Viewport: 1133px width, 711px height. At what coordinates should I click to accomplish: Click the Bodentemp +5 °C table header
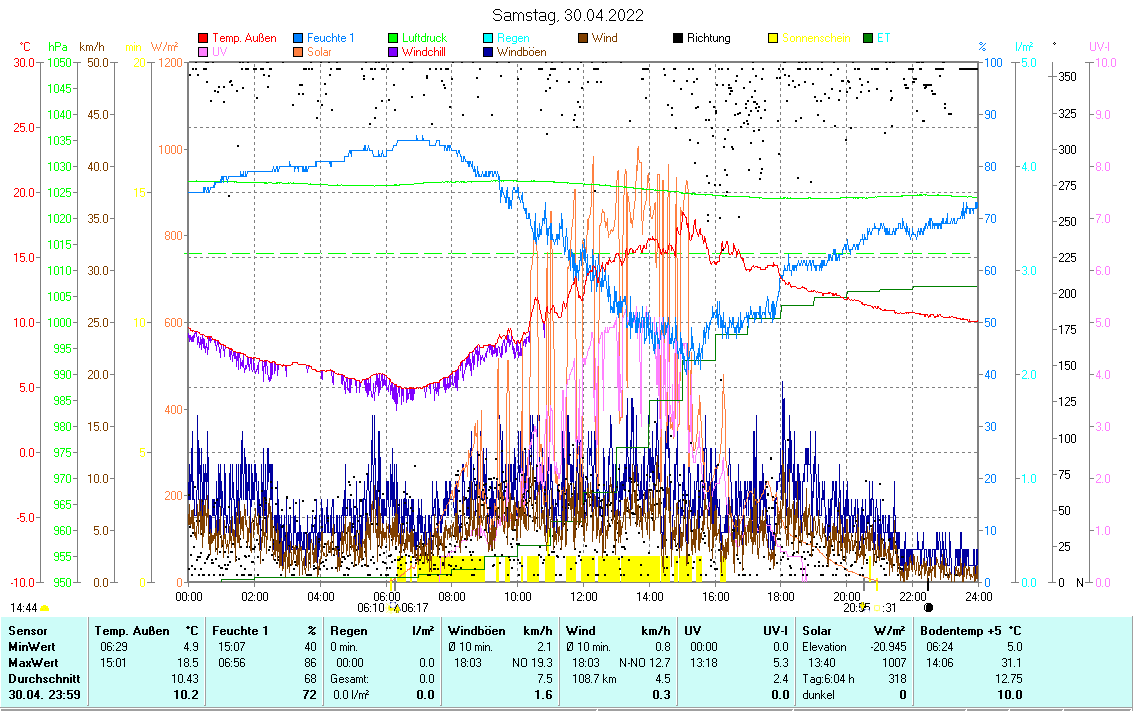coord(970,631)
